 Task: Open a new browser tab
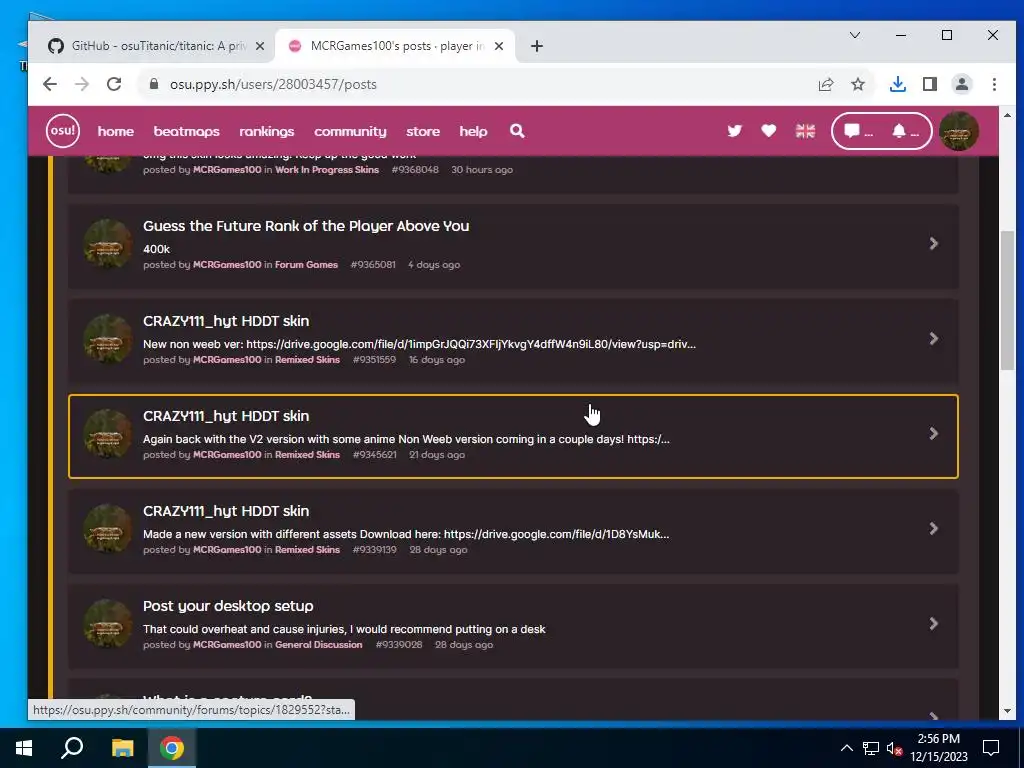coord(537,46)
